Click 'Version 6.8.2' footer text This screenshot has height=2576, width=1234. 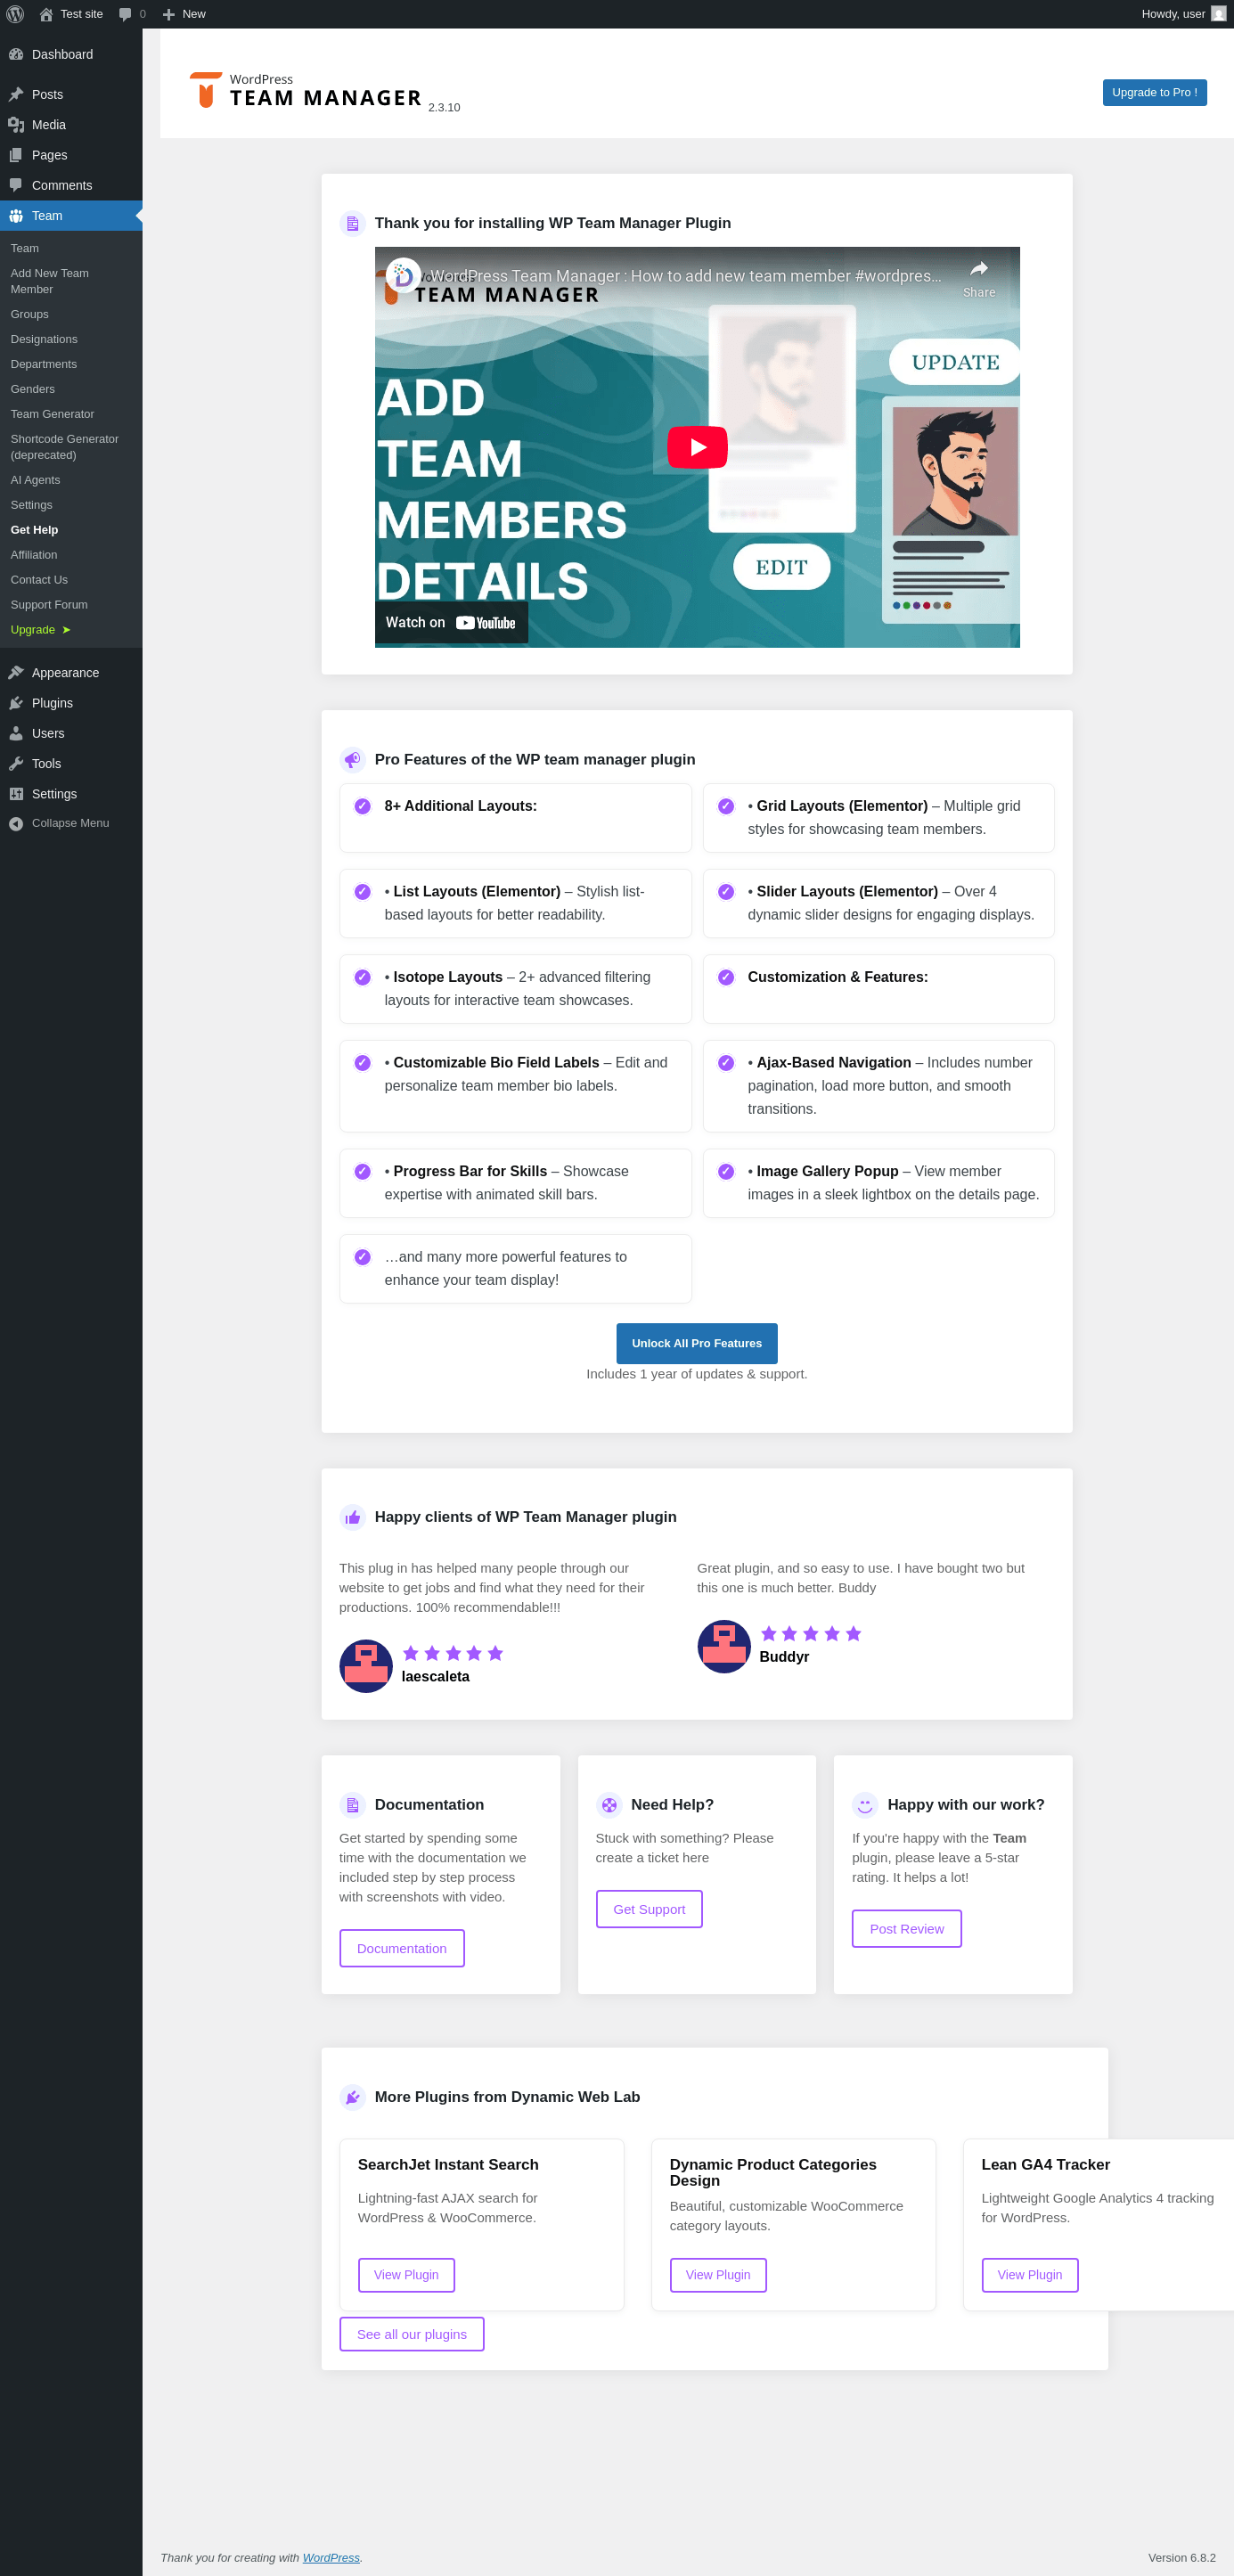(x=1181, y=2557)
